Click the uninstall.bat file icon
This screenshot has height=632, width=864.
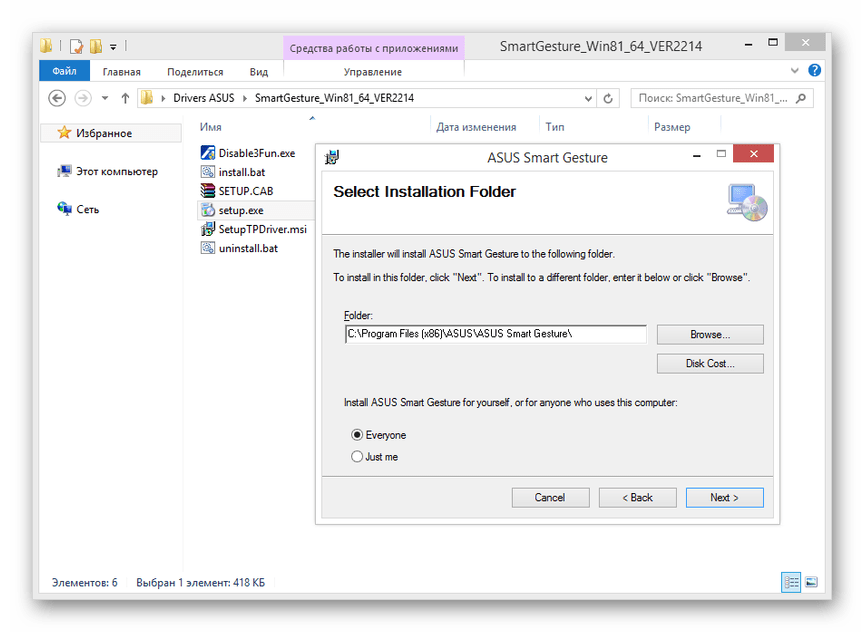[208, 248]
